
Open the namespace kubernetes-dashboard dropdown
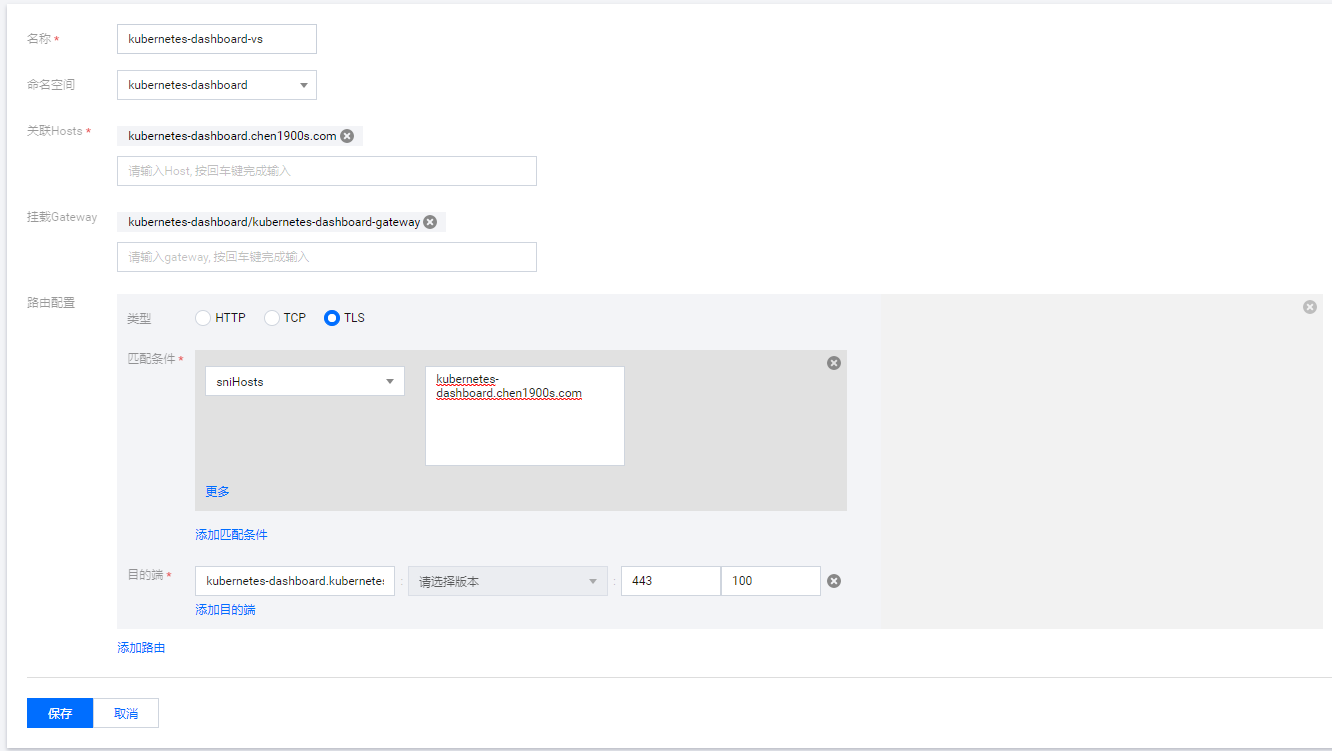pyautogui.click(x=216, y=85)
